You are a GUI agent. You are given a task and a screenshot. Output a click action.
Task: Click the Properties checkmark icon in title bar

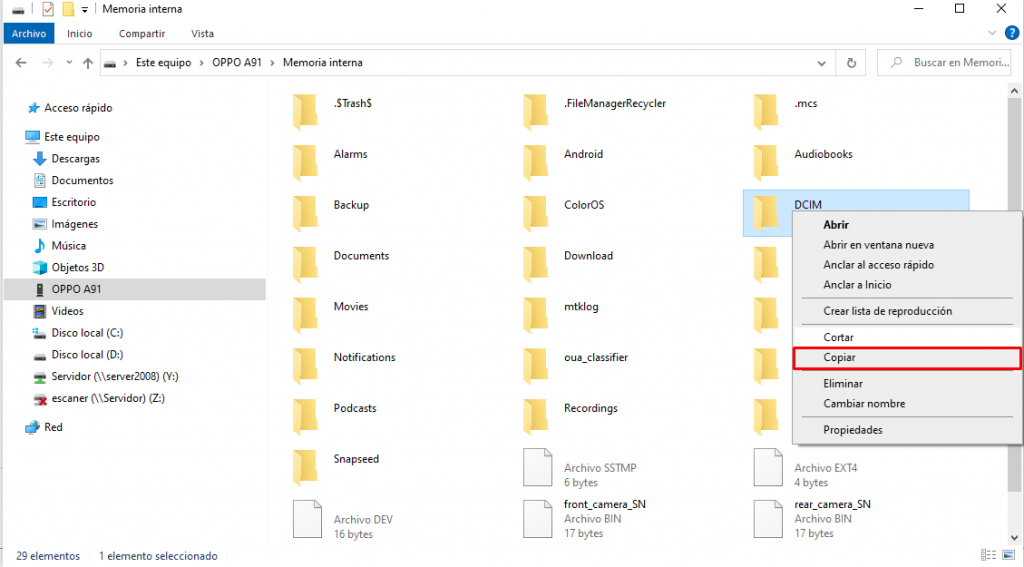coord(48,9)
